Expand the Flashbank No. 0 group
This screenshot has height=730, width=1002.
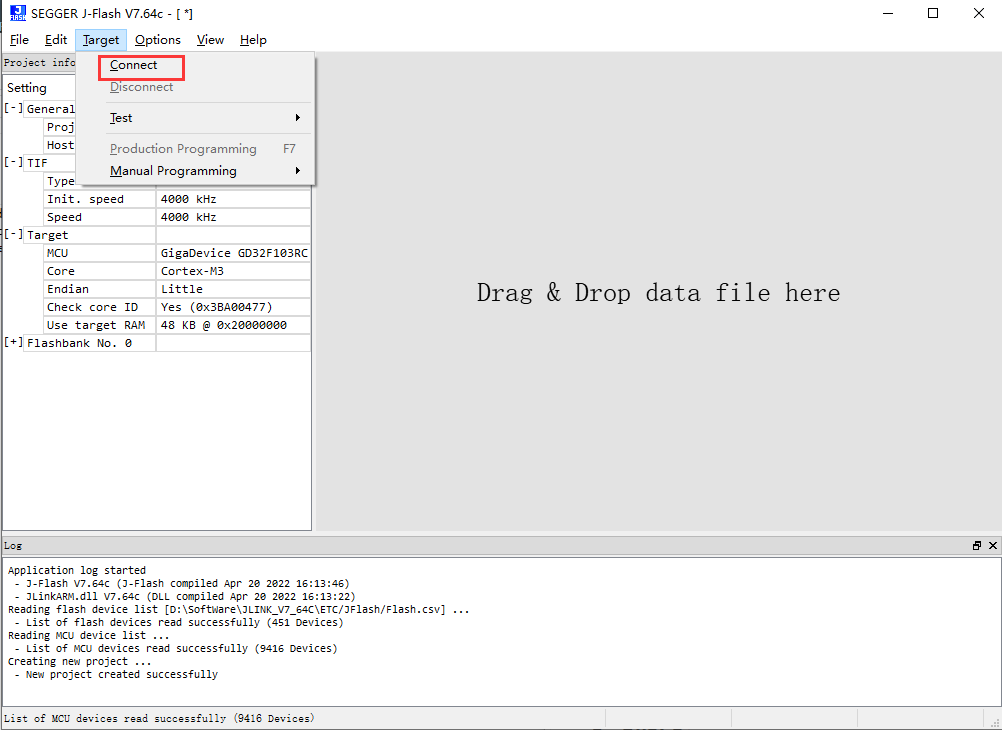13,342
